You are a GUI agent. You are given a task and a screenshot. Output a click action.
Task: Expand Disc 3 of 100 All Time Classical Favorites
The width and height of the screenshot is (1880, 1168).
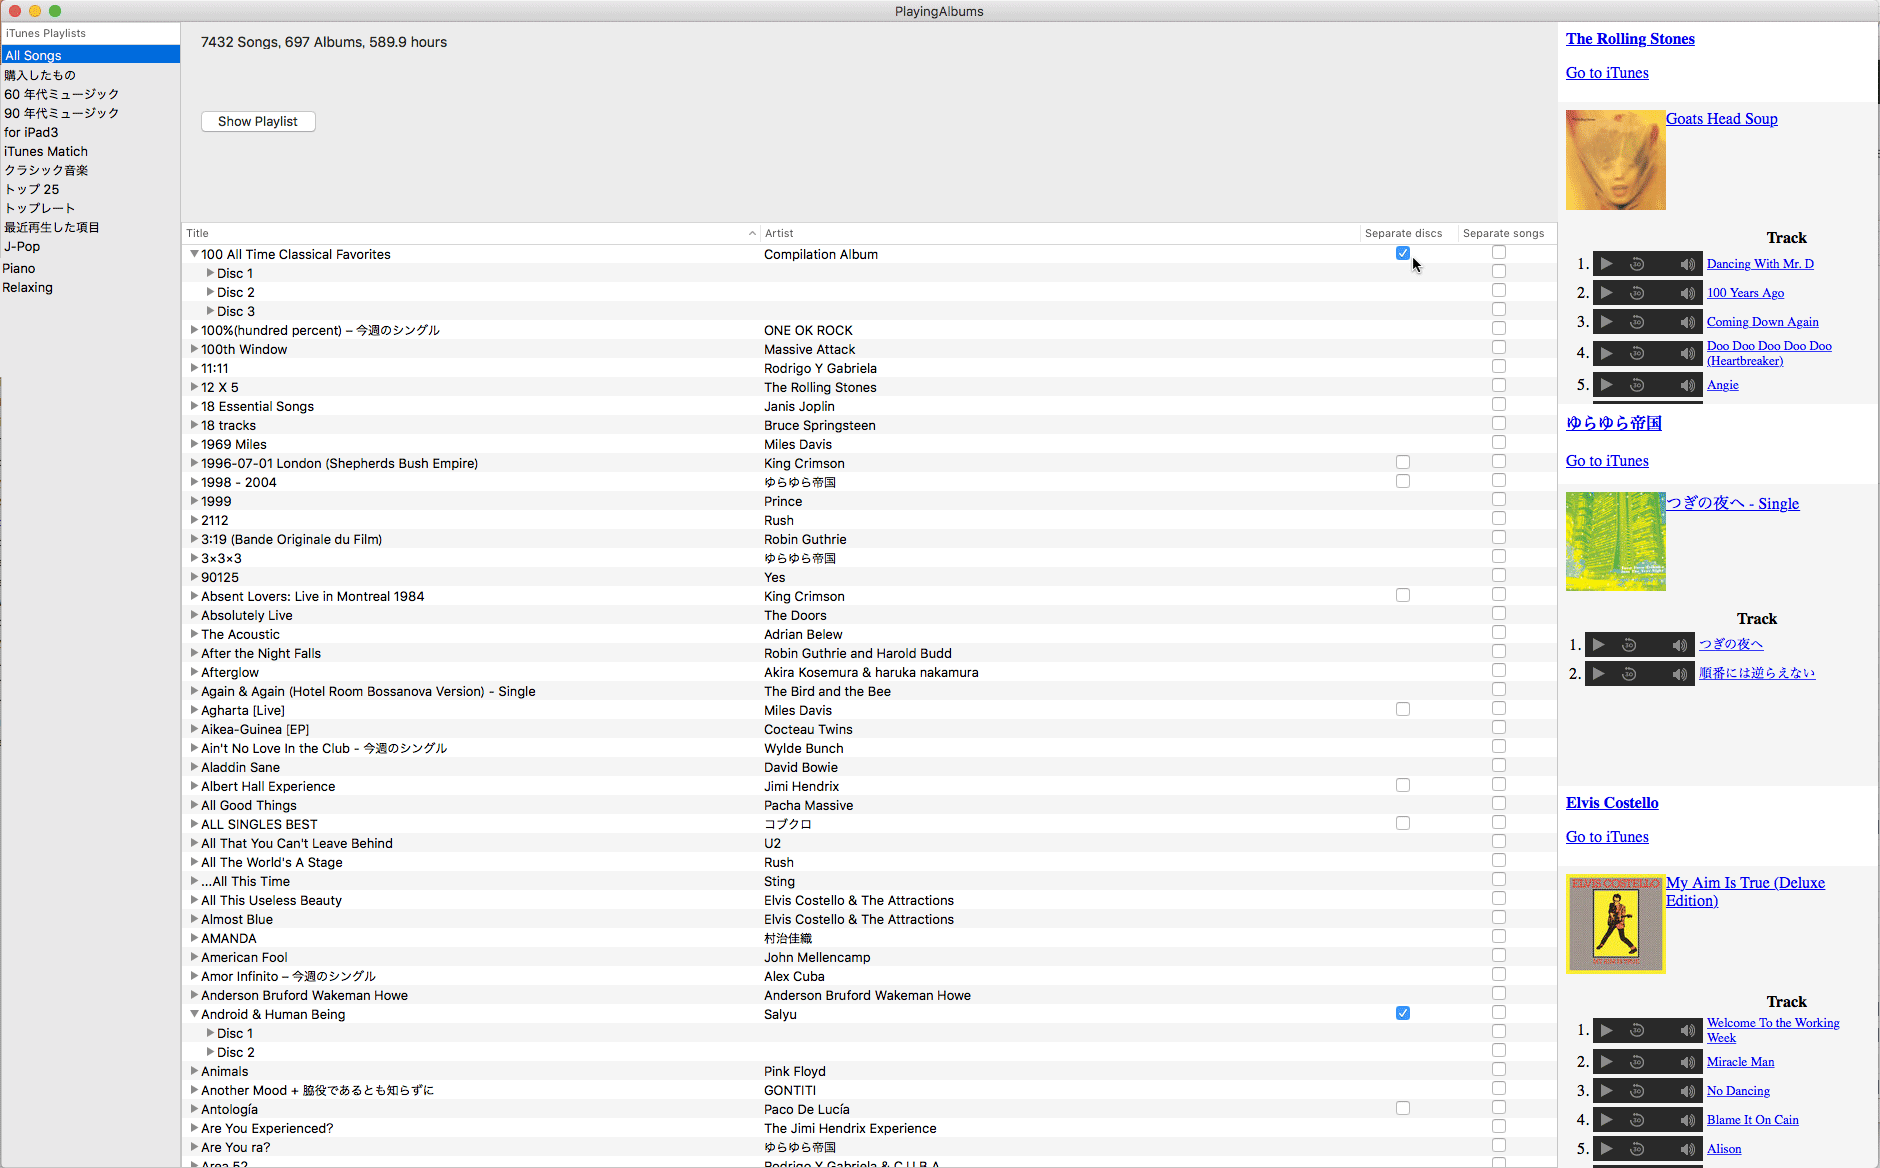tap(210, 311)
